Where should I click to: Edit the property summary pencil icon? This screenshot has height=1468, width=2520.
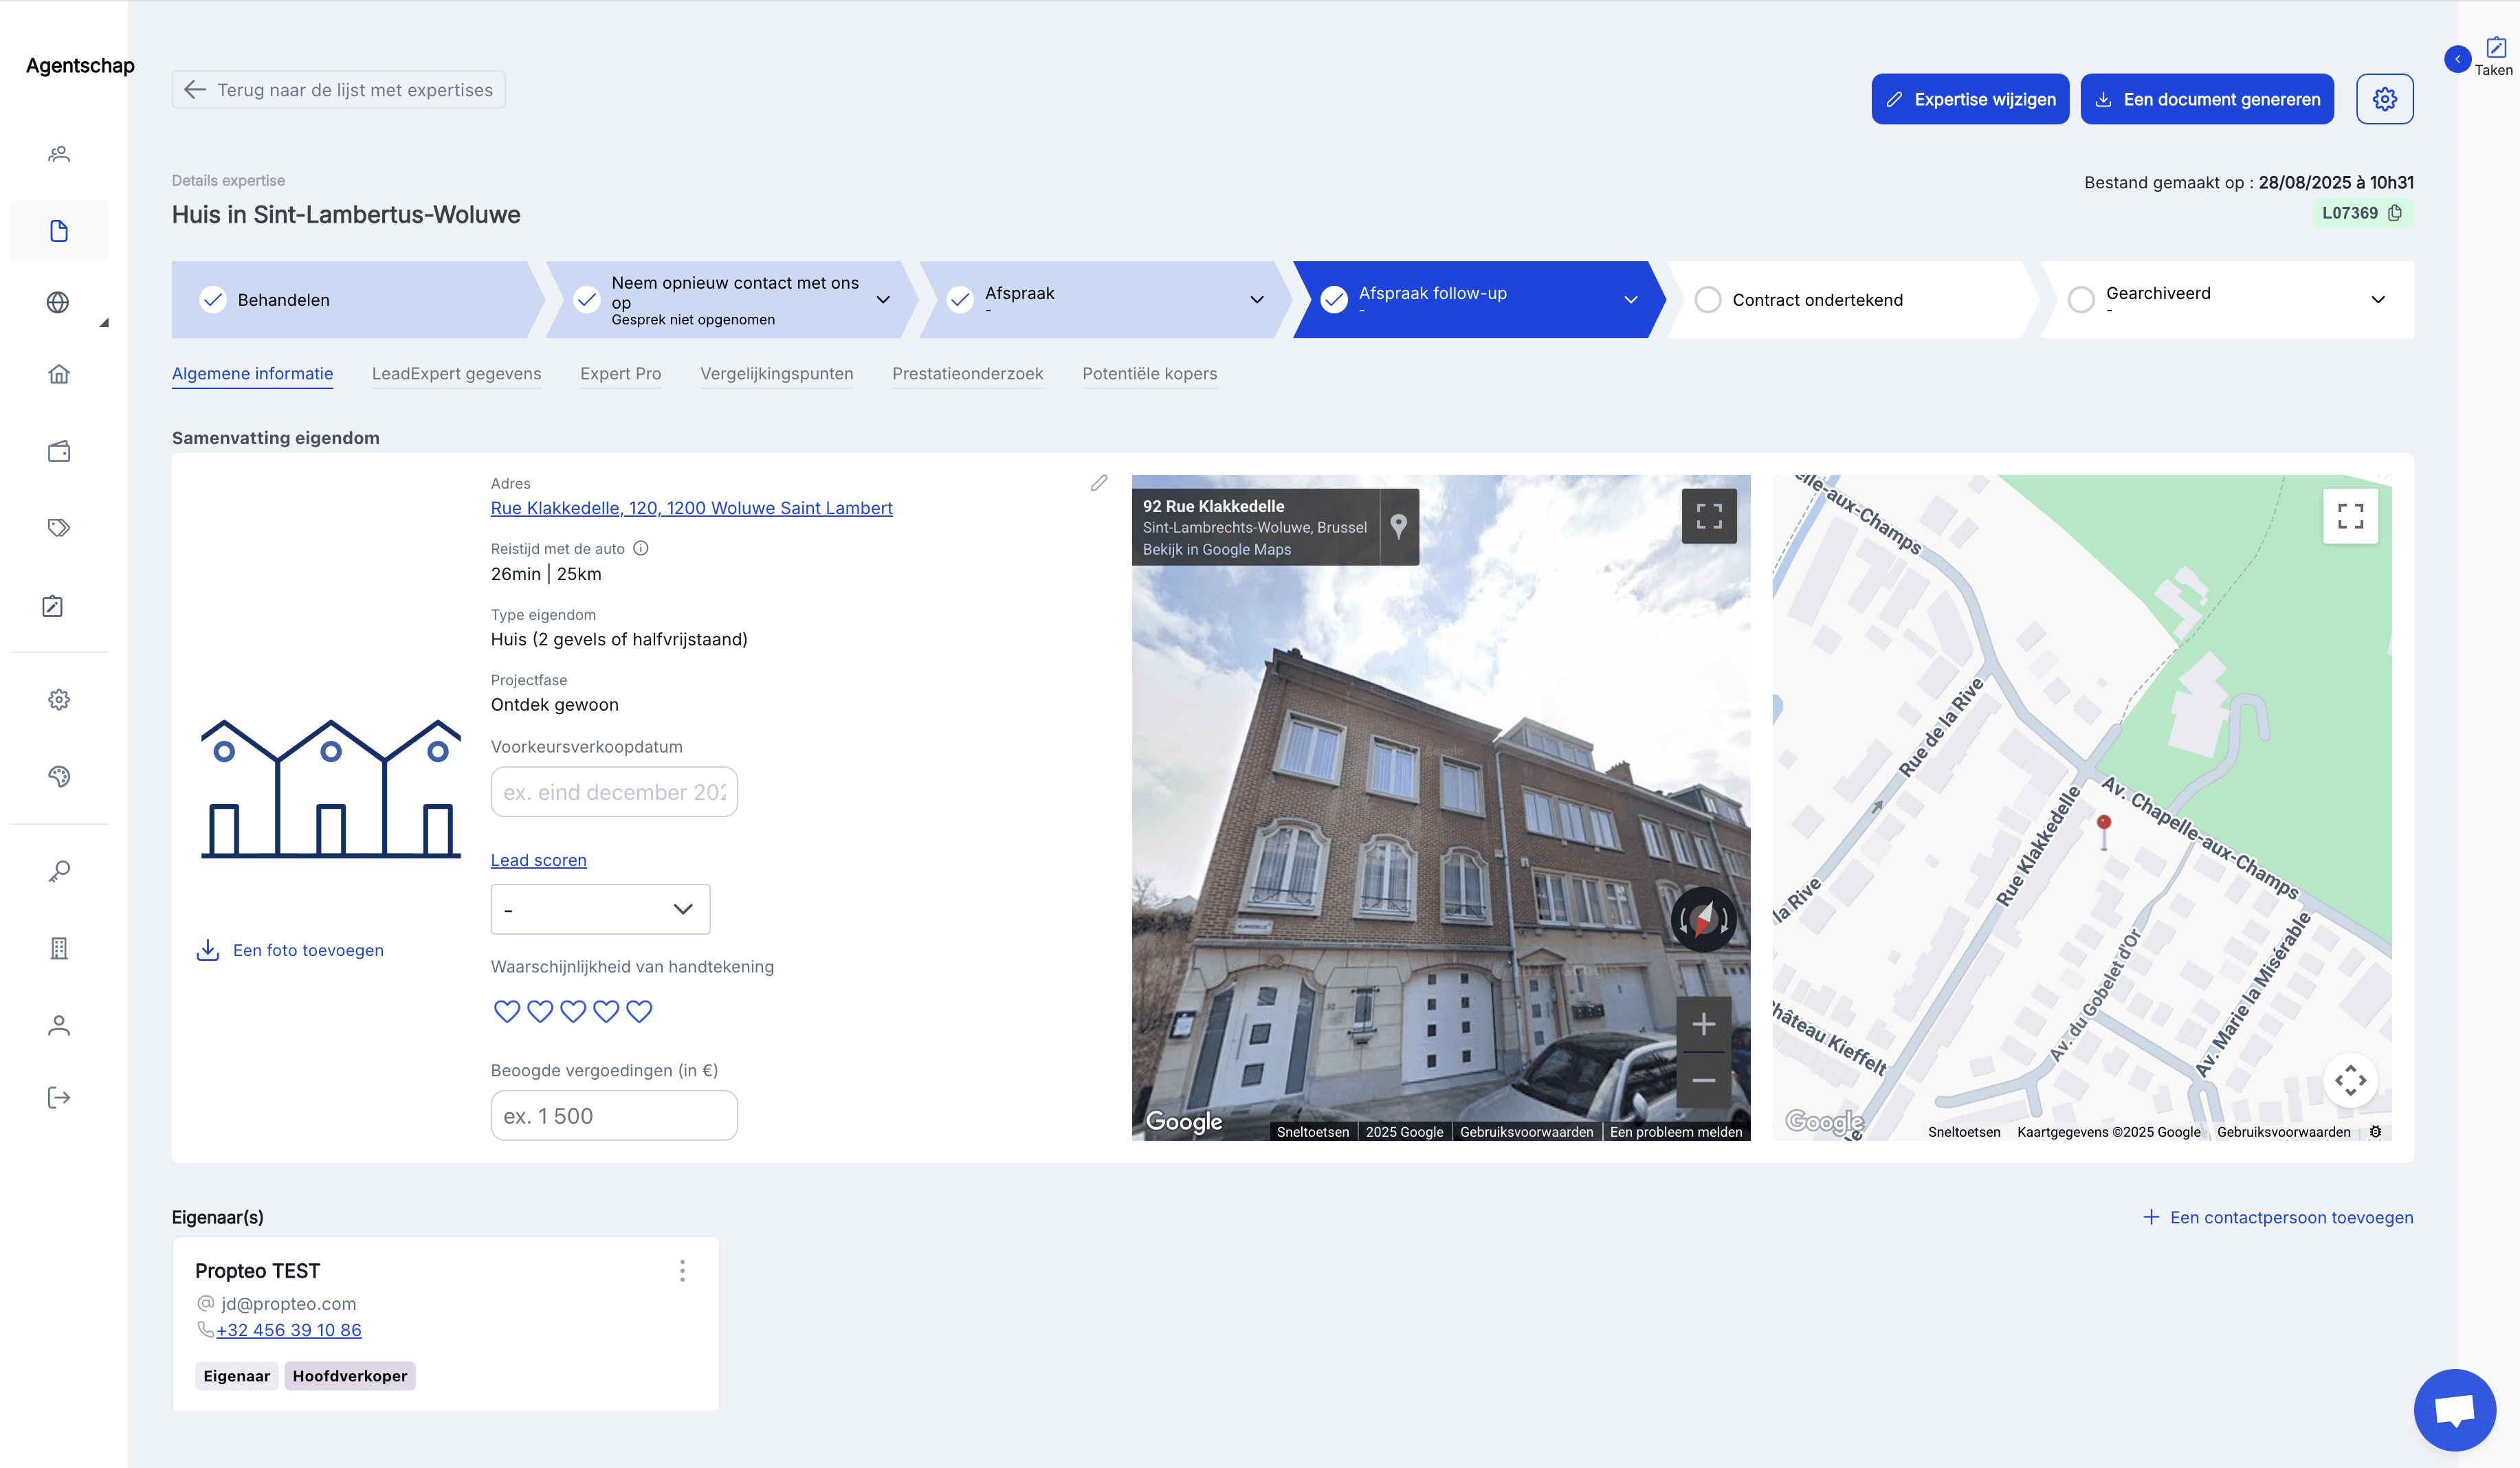point(1099,483)
